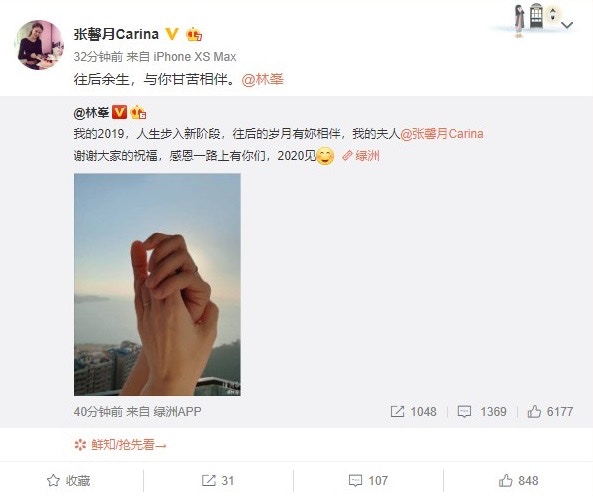This screenshot has width=593, height=496.
Task: Click the crown membership badge beside Carina's name
Action: [x=194, y=34]
